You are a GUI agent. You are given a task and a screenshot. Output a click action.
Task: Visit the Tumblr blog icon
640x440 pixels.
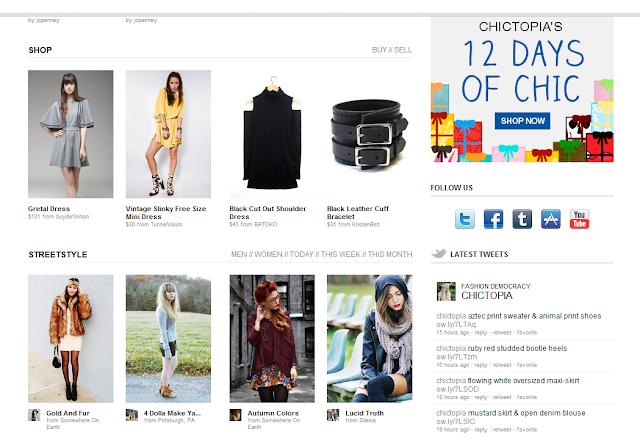point(522,219)
